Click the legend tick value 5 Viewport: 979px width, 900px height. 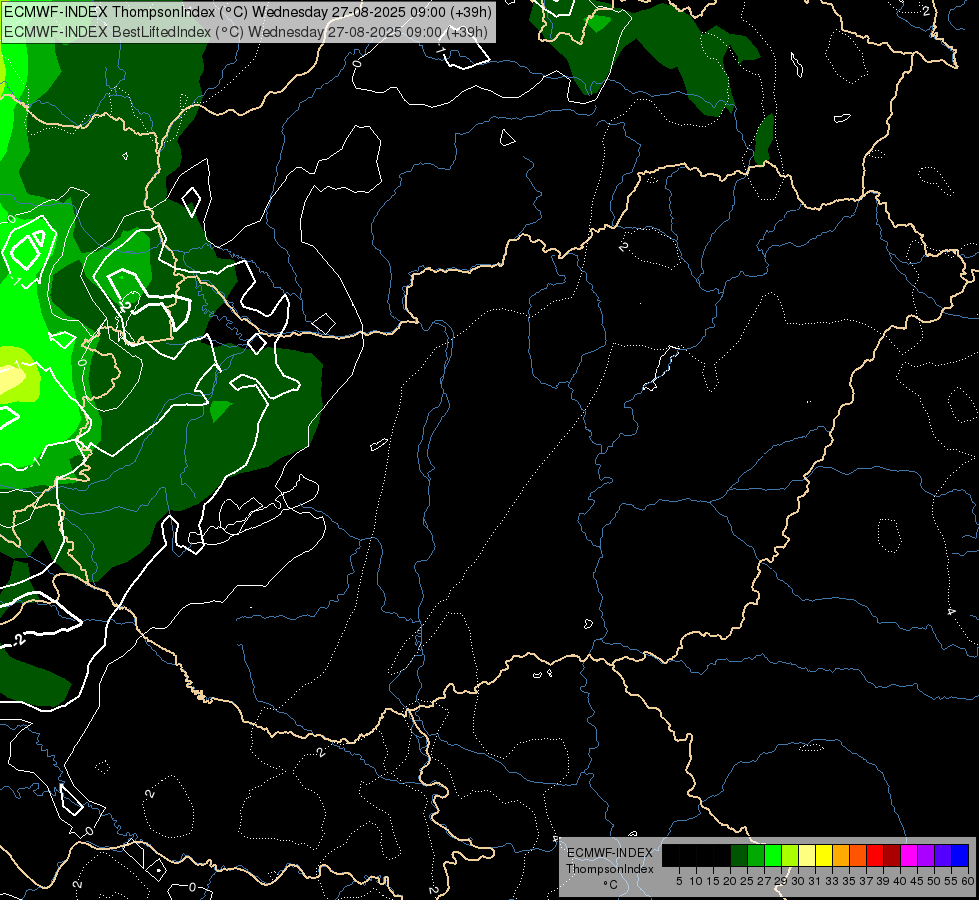(679, 881)
